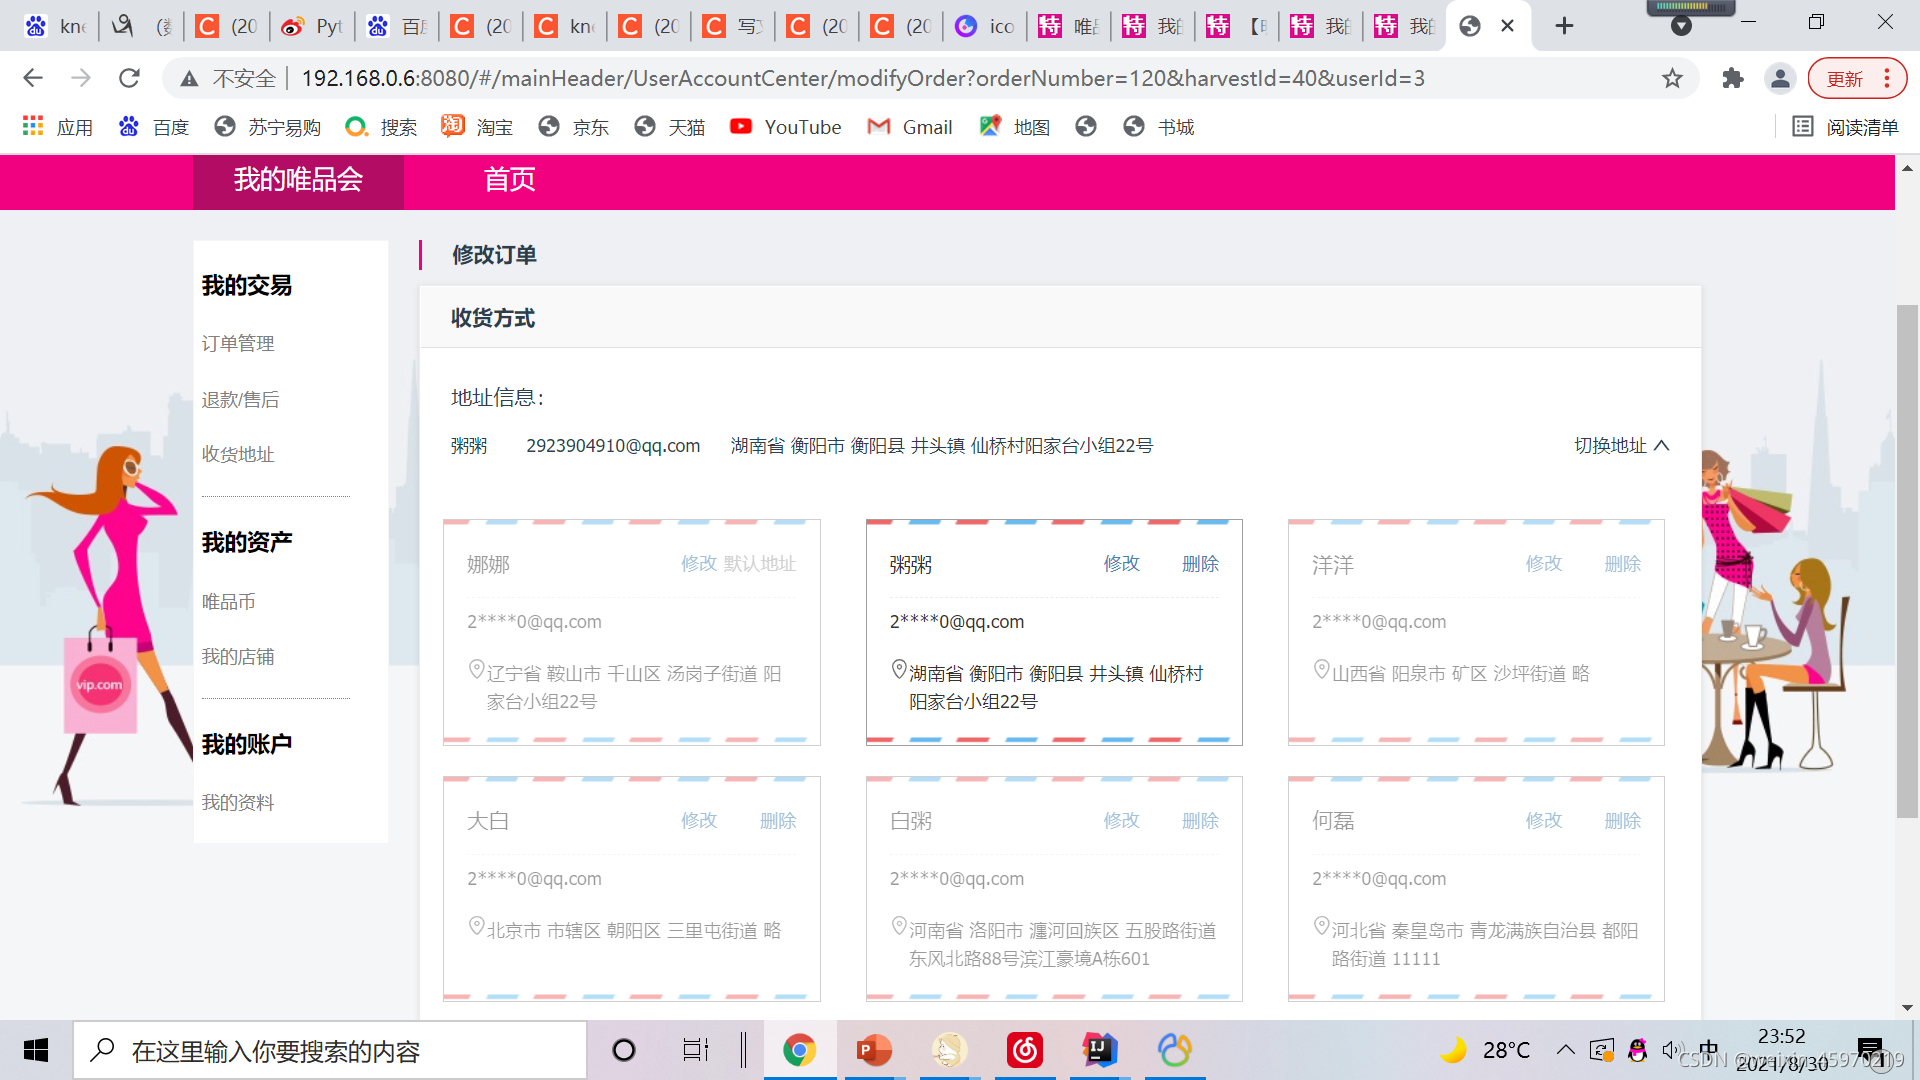Open the 地图 bookmark
The width and height of the screenshot is (1920, 1080).
(x=1013, y=127)
